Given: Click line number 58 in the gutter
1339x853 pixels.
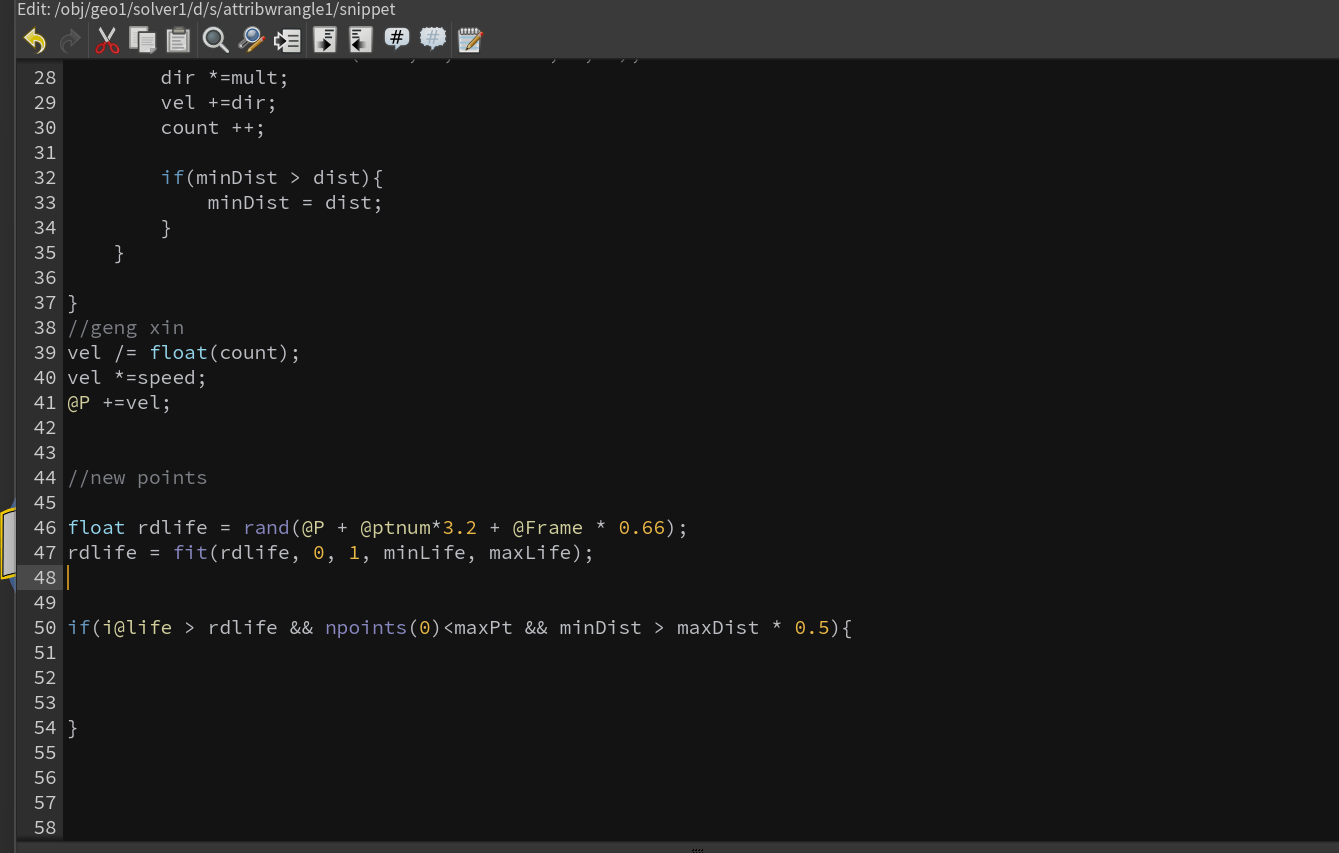Looking at the screenshot, I should [x=45, y=827].
